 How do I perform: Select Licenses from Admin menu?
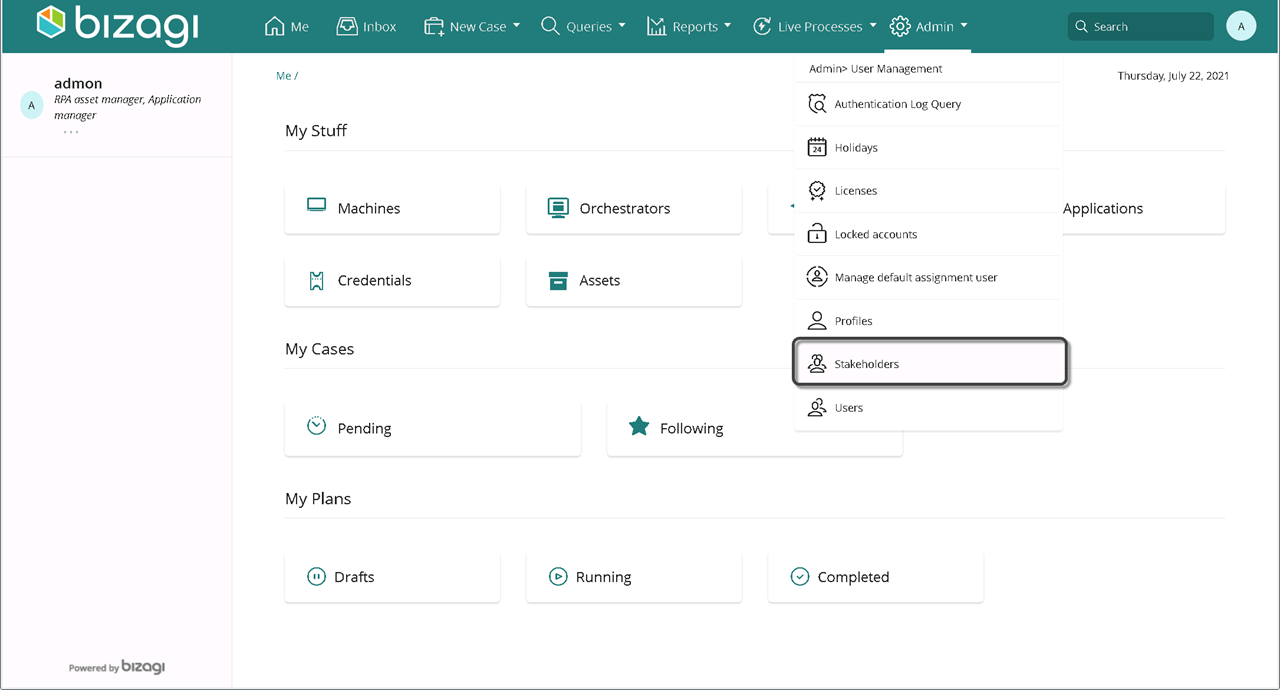coord(928,190)
